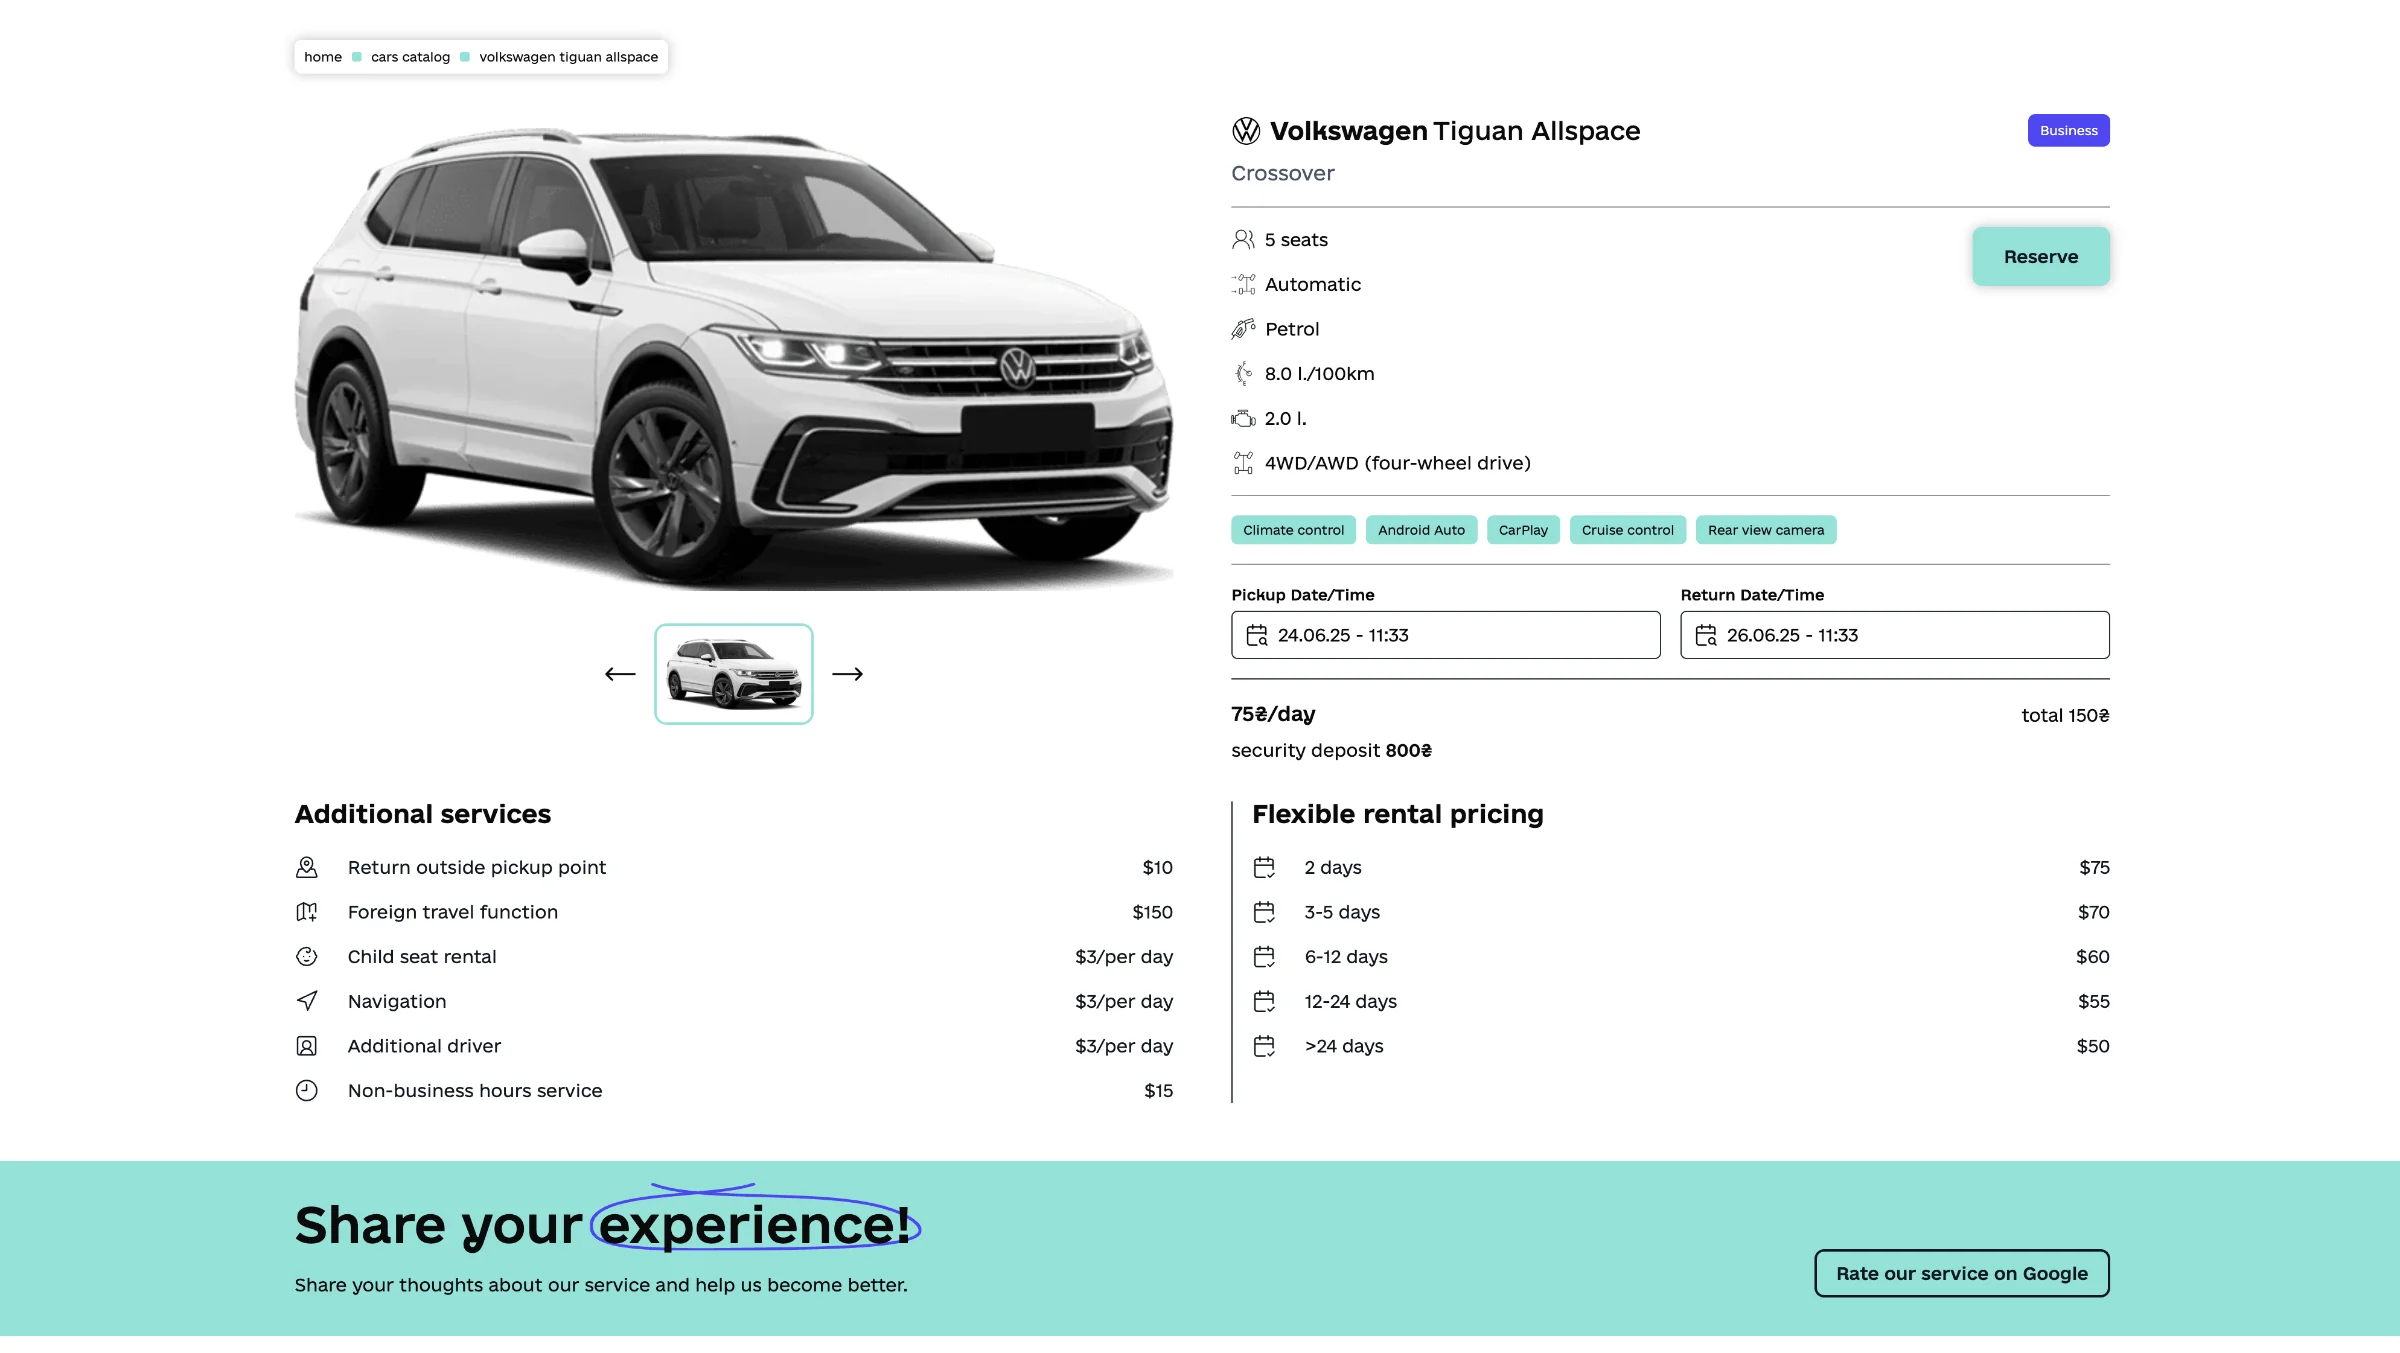Open the Return Date/Time field
Viewport: 2400px width, 1353px height.
[x=1895, y=635]
